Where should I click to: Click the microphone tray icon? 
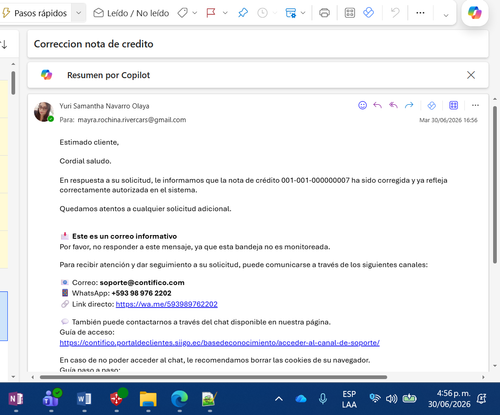[323, 399]
